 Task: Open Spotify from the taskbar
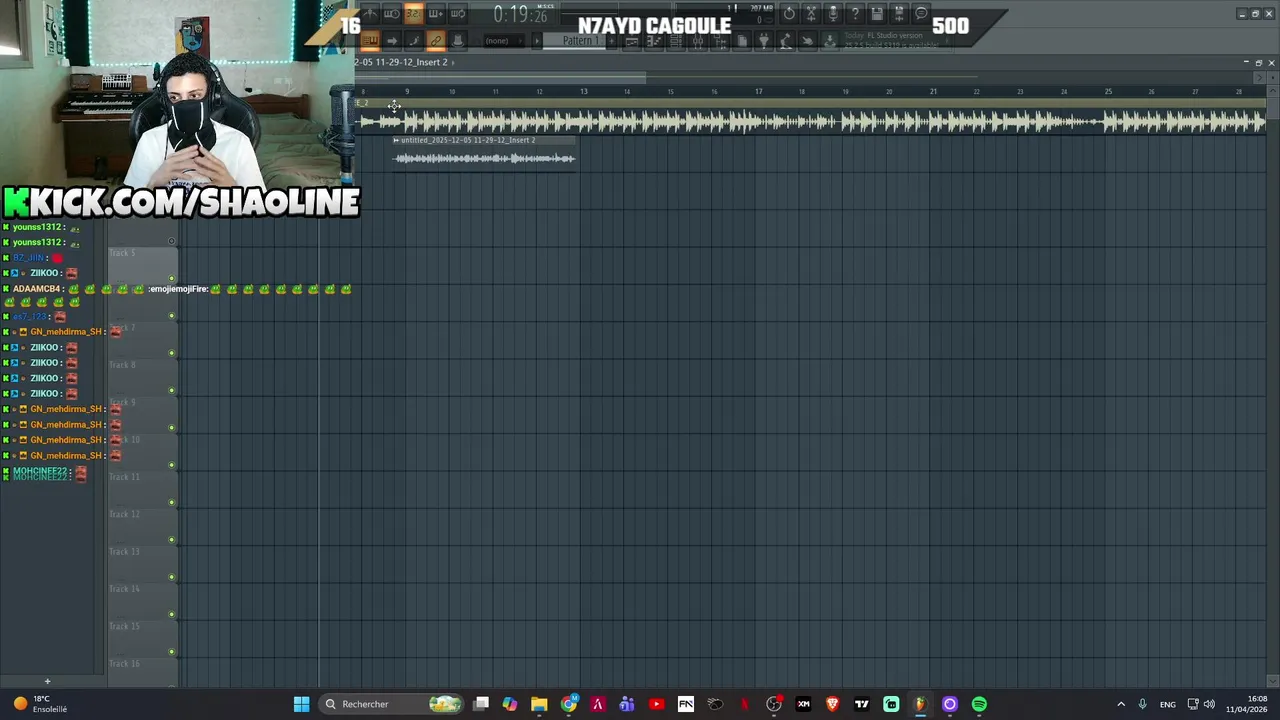(x=979, y=704)
